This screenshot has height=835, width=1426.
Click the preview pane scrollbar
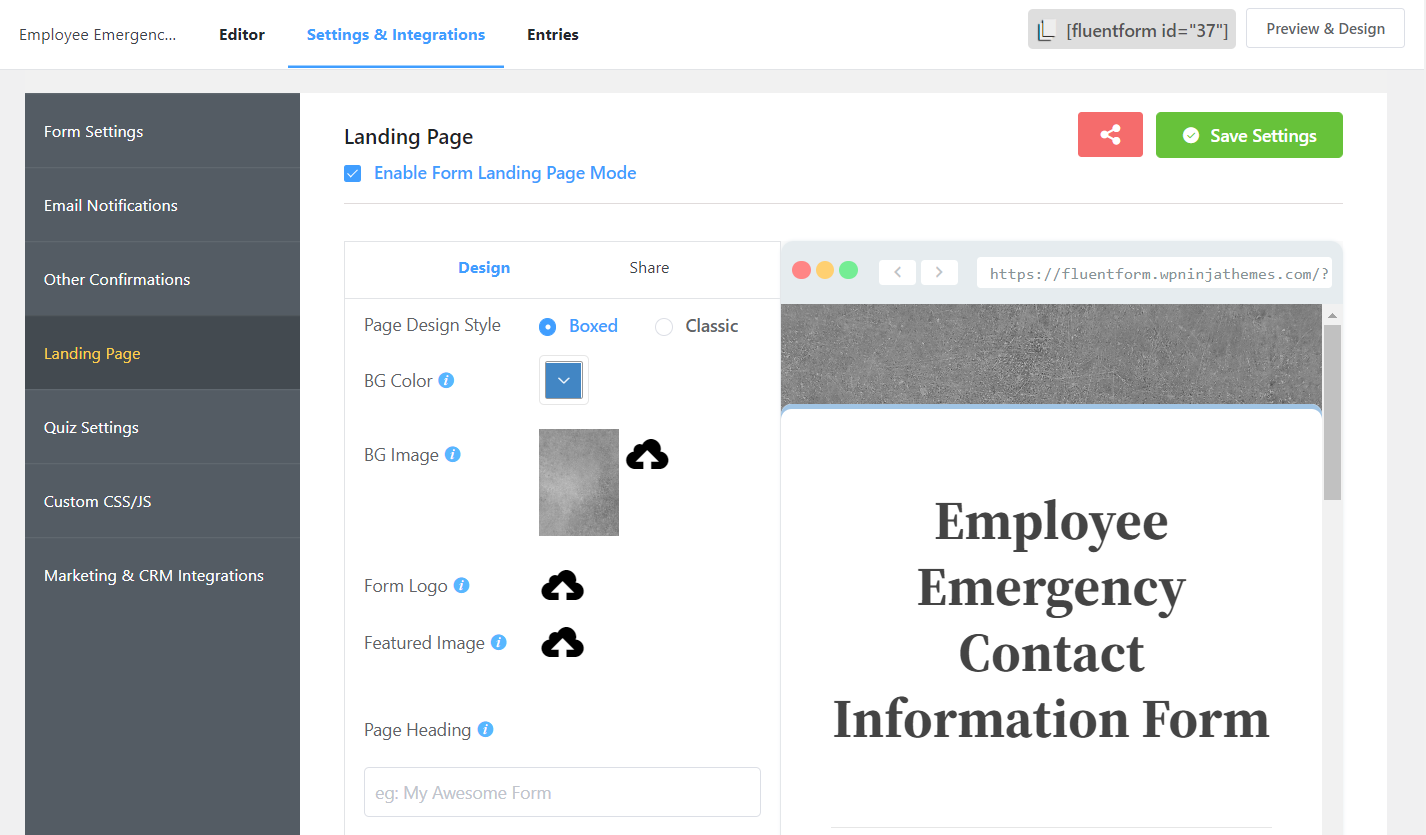pos(1332,410)
